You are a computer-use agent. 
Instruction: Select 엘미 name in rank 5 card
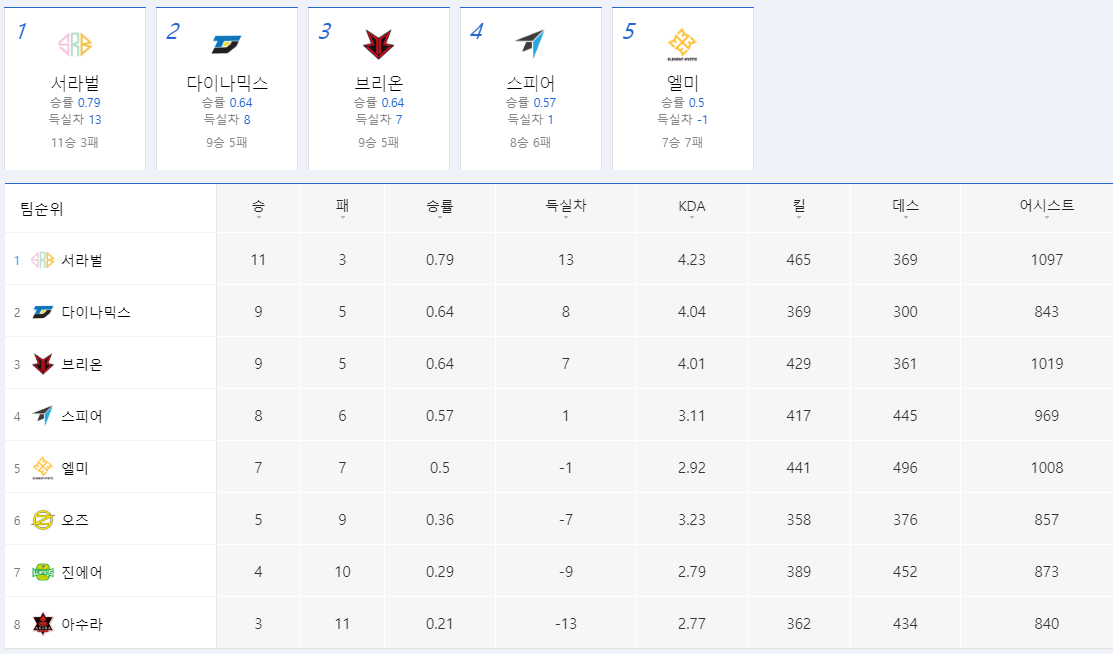coord(682,83)
